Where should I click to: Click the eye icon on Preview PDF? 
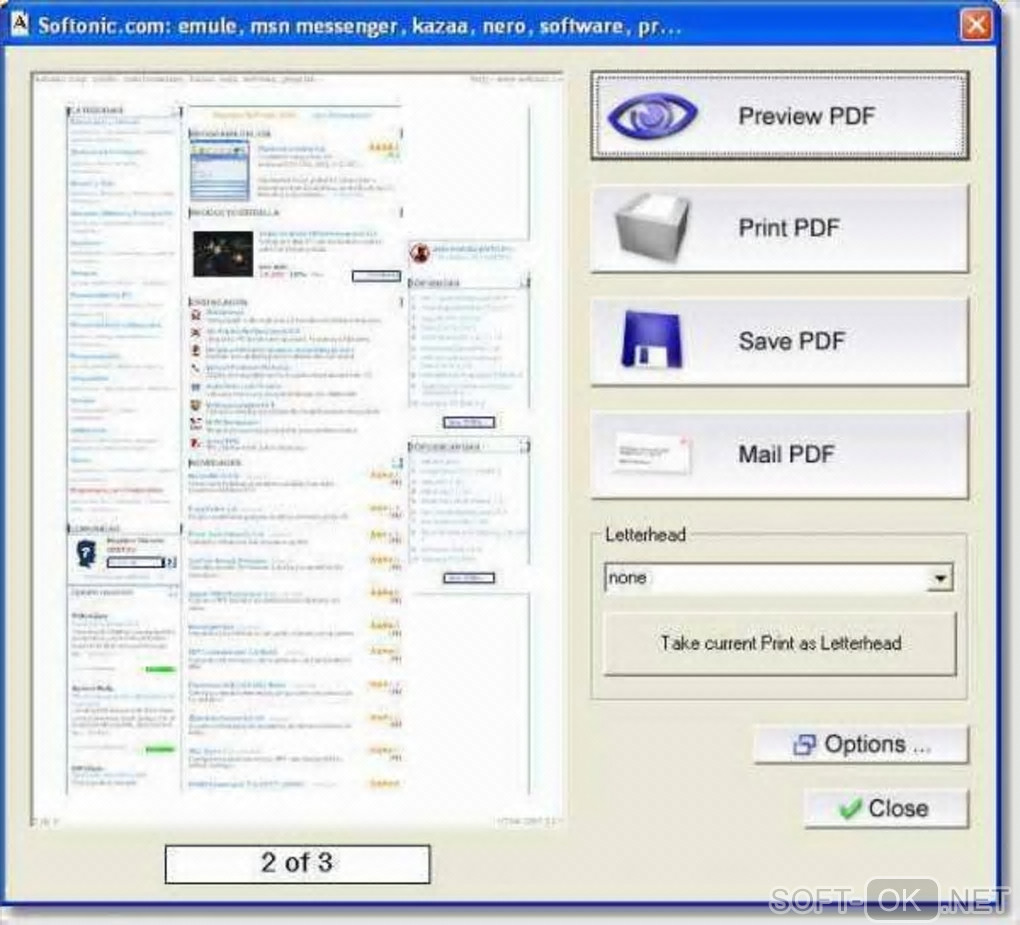tap(652, 115)
